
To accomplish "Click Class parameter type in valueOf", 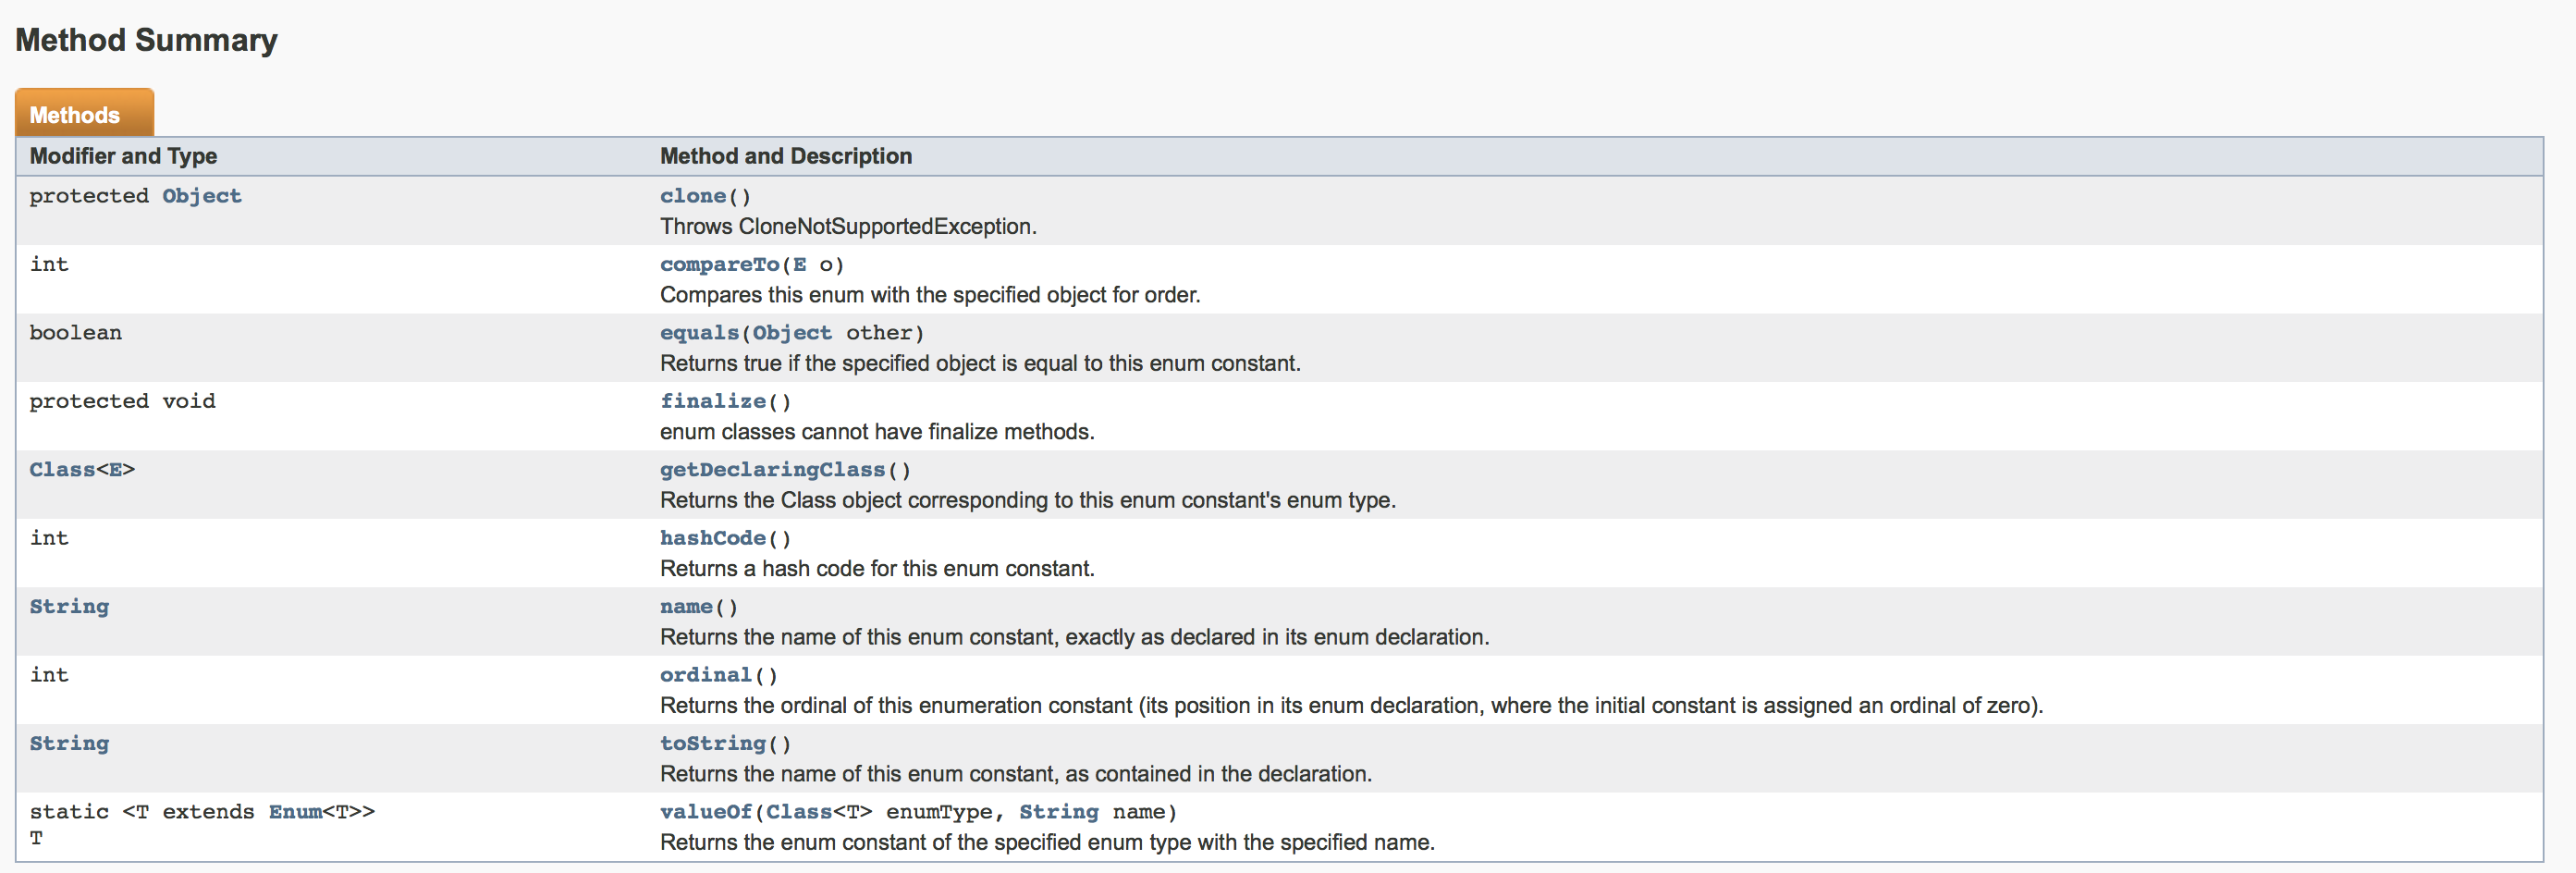I will [799, 812].
